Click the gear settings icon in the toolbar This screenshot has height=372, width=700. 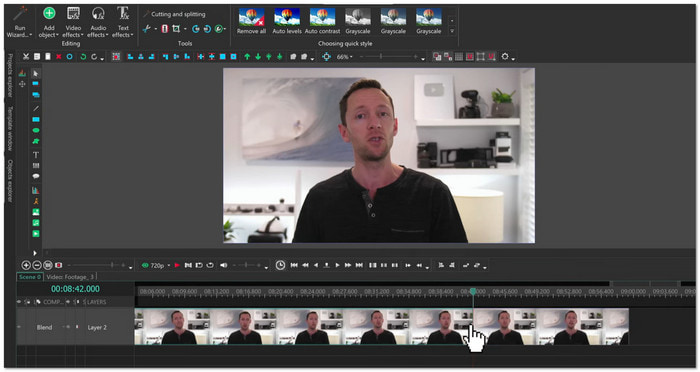coord(505,57)
